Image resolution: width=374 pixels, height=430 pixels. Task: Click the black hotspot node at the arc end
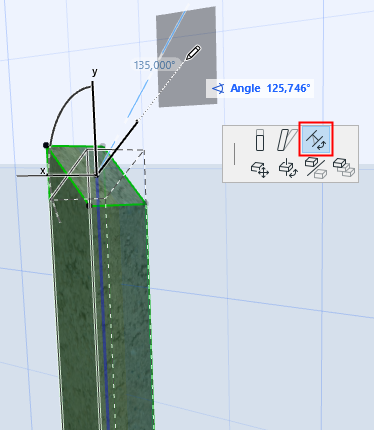tap(46, 145)
